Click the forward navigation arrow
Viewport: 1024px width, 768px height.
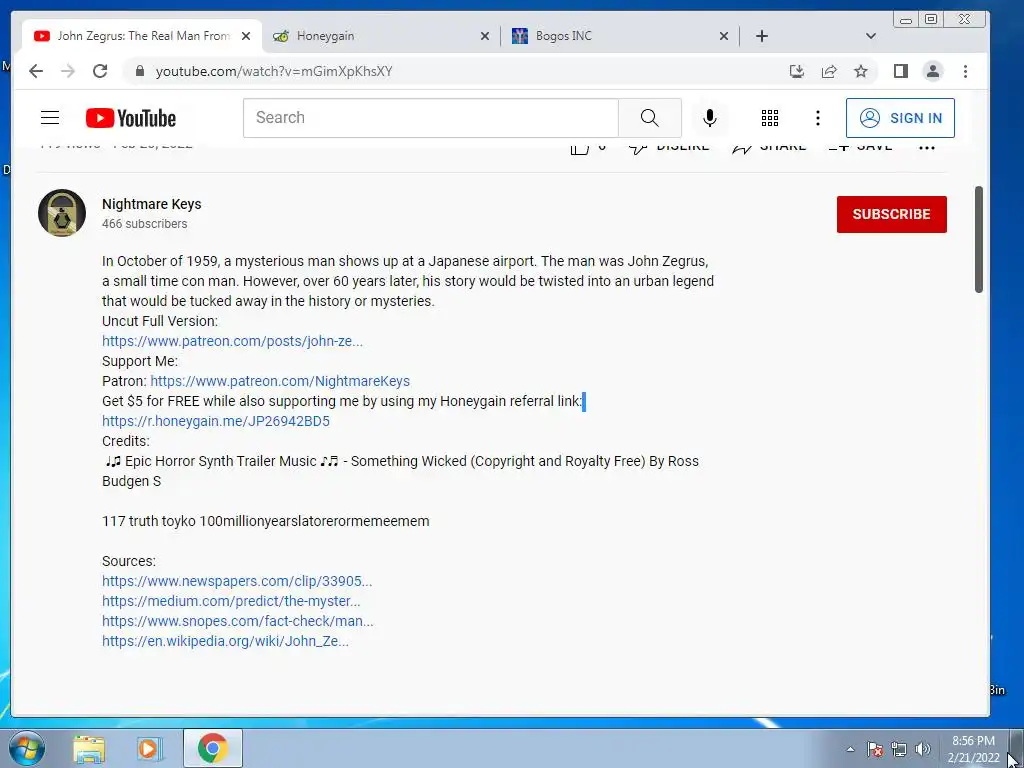[x=68, y=71]
